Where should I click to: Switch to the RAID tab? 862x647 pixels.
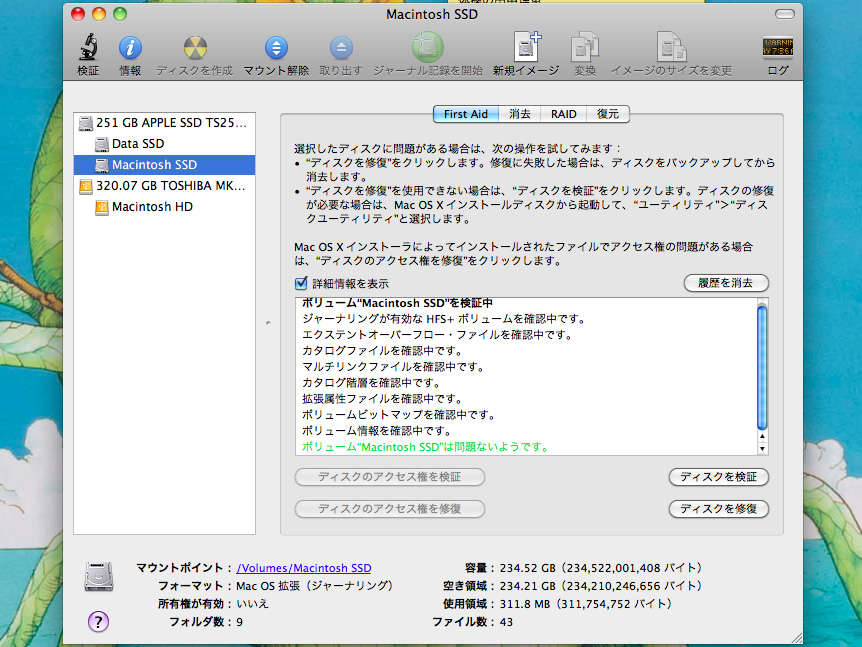tap(563, 114)
